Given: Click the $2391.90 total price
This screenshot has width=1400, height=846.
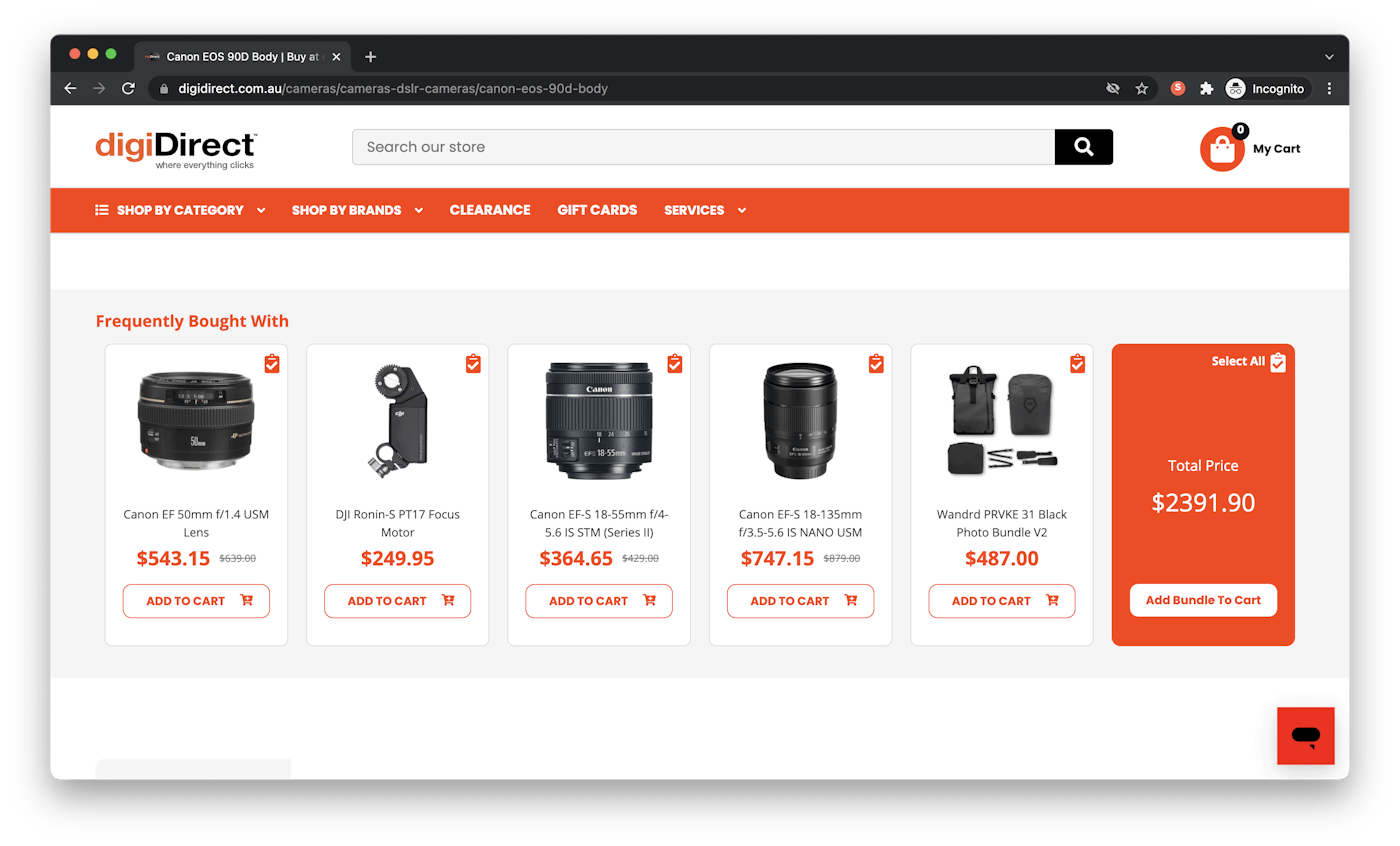Looking at the screenshot, I should (1203, 502).
